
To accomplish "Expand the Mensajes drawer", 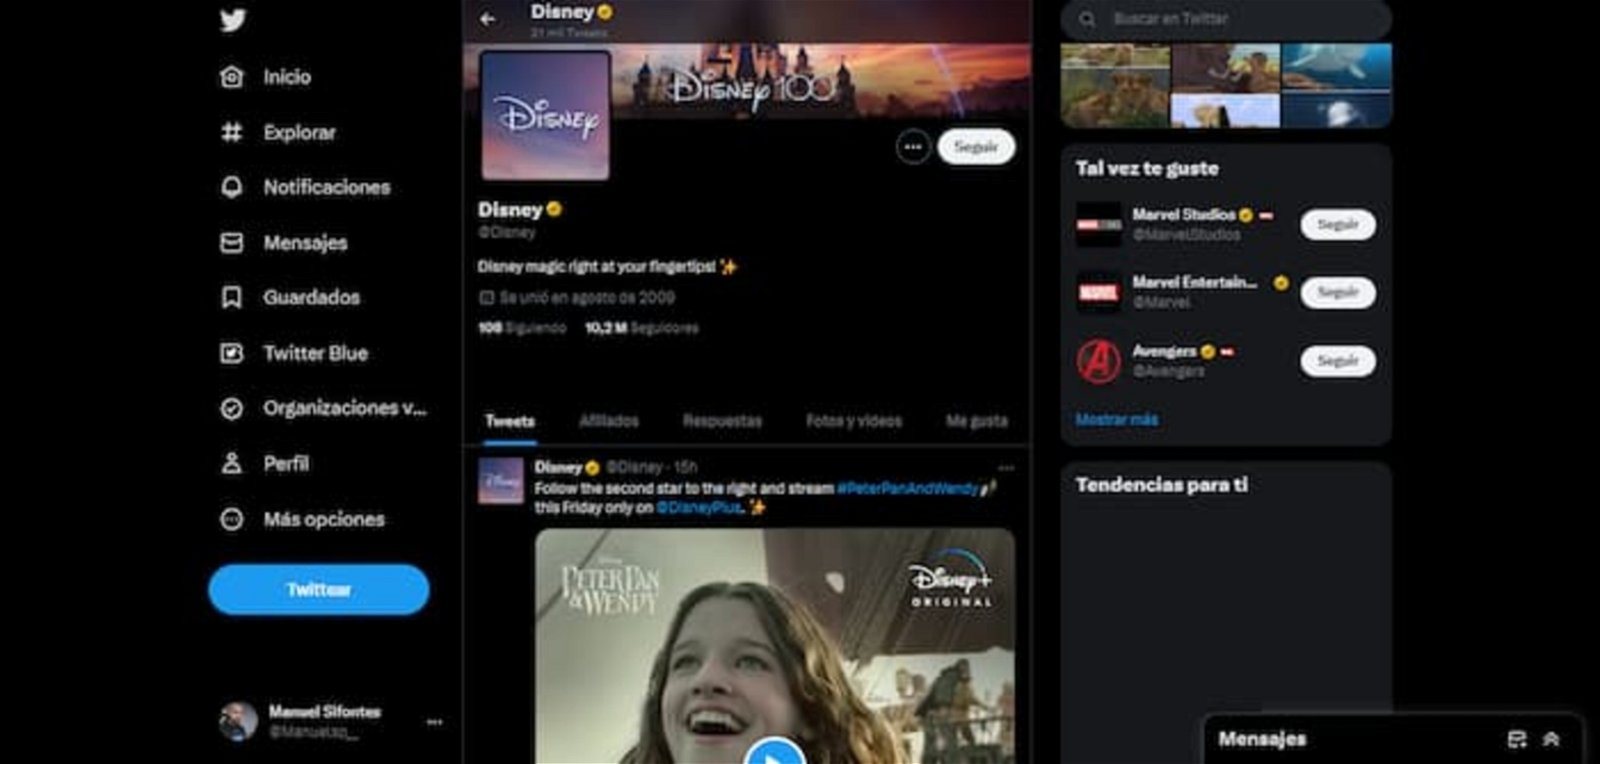I will tap(1551, 739).
